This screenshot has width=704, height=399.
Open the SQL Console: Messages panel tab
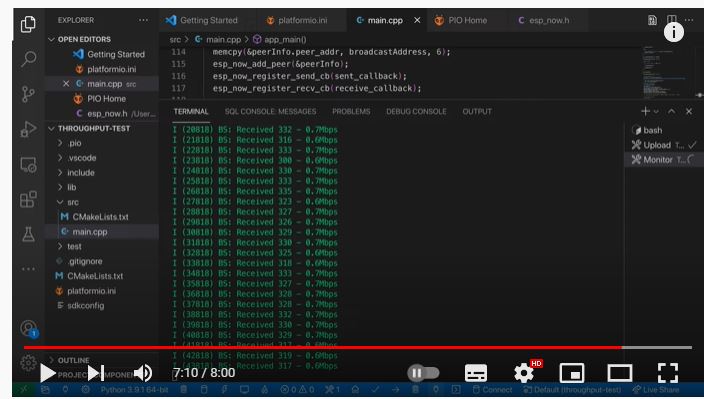pos(270,111)
